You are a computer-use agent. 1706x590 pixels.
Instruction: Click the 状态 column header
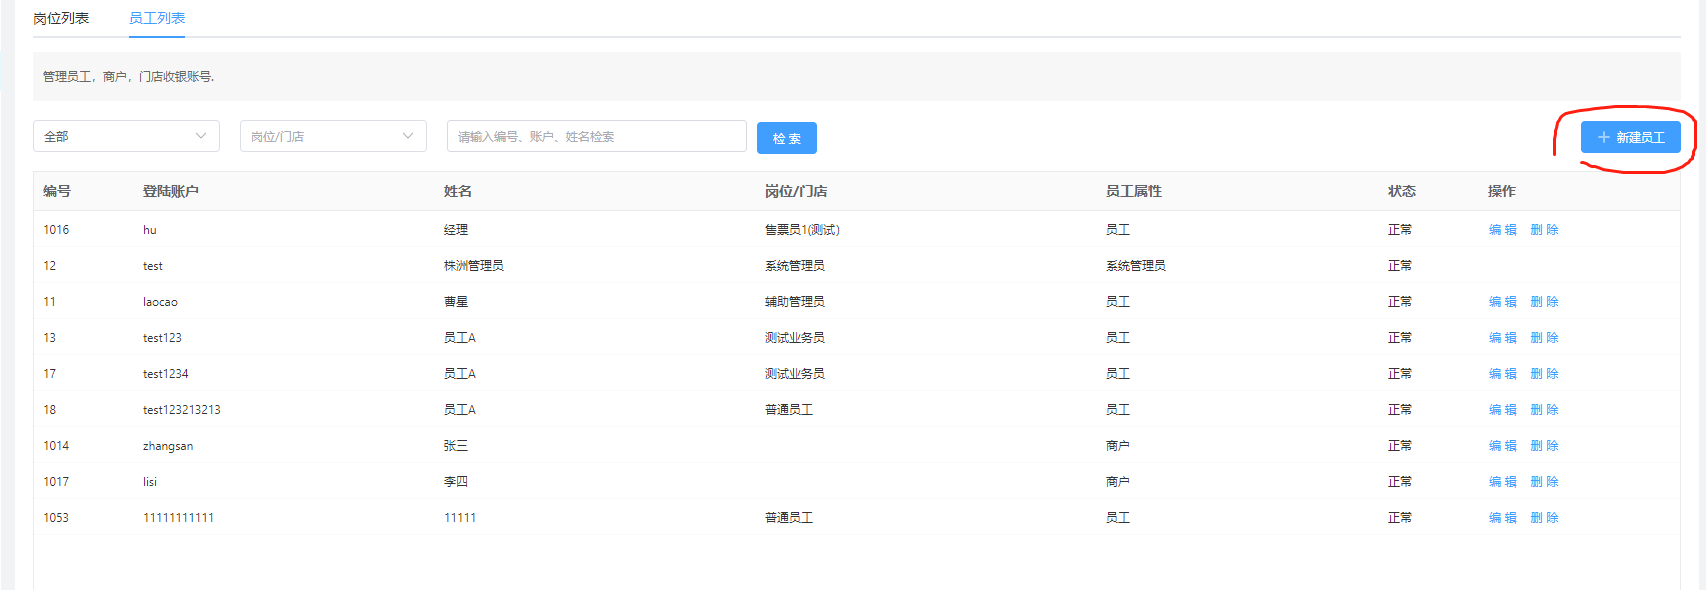point(1401,191)
